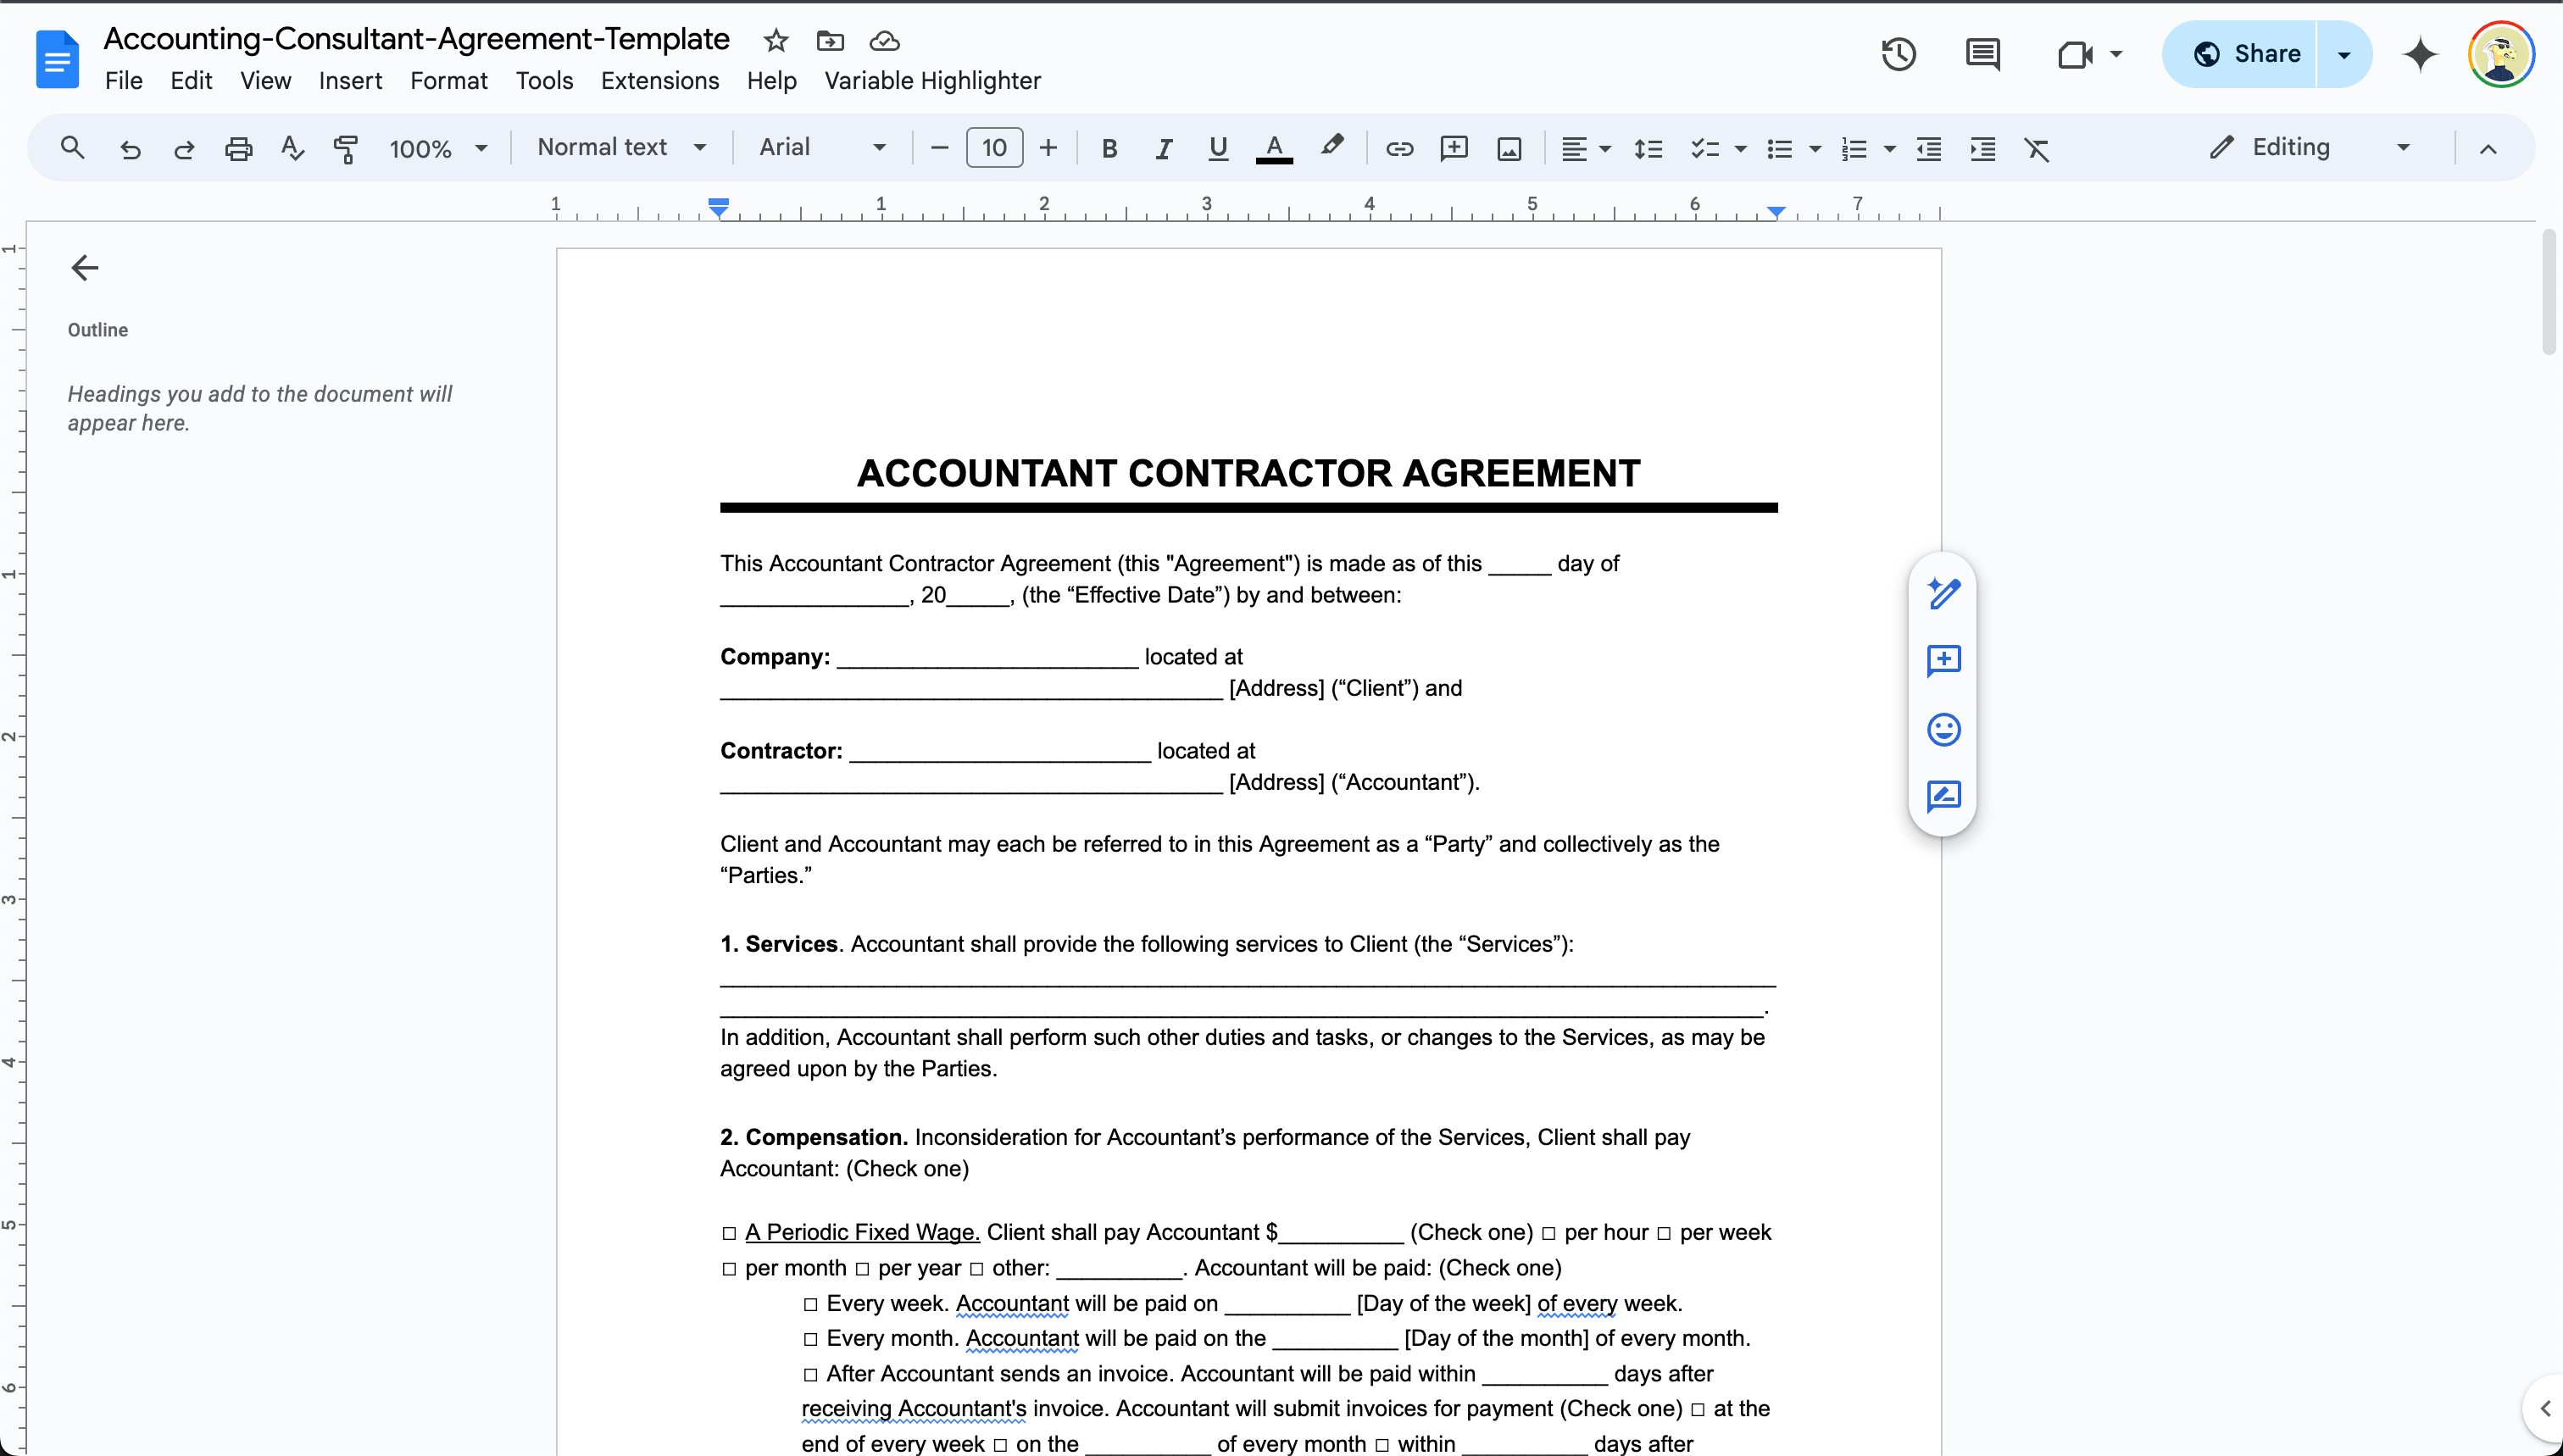Collapse the menus with the up chevron
The image size is (2563, 1456).
pyautogui.click(x=2488, y=148)
